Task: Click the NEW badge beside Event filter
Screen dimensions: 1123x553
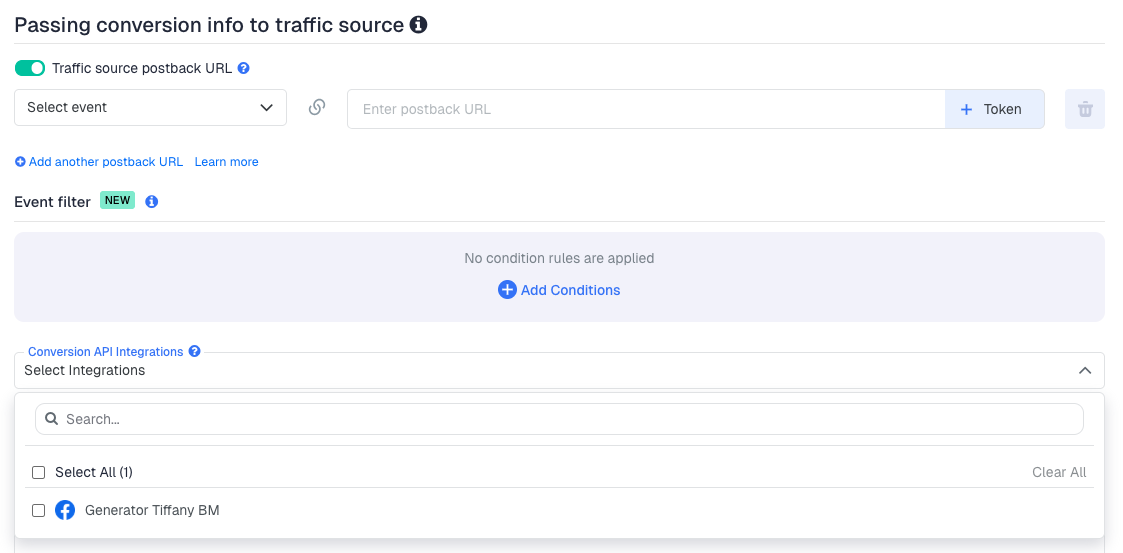Action: coord(118,201)
